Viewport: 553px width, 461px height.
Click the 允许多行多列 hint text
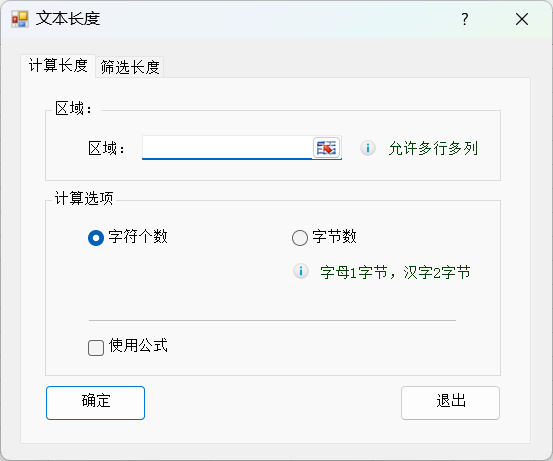[433, 148]
